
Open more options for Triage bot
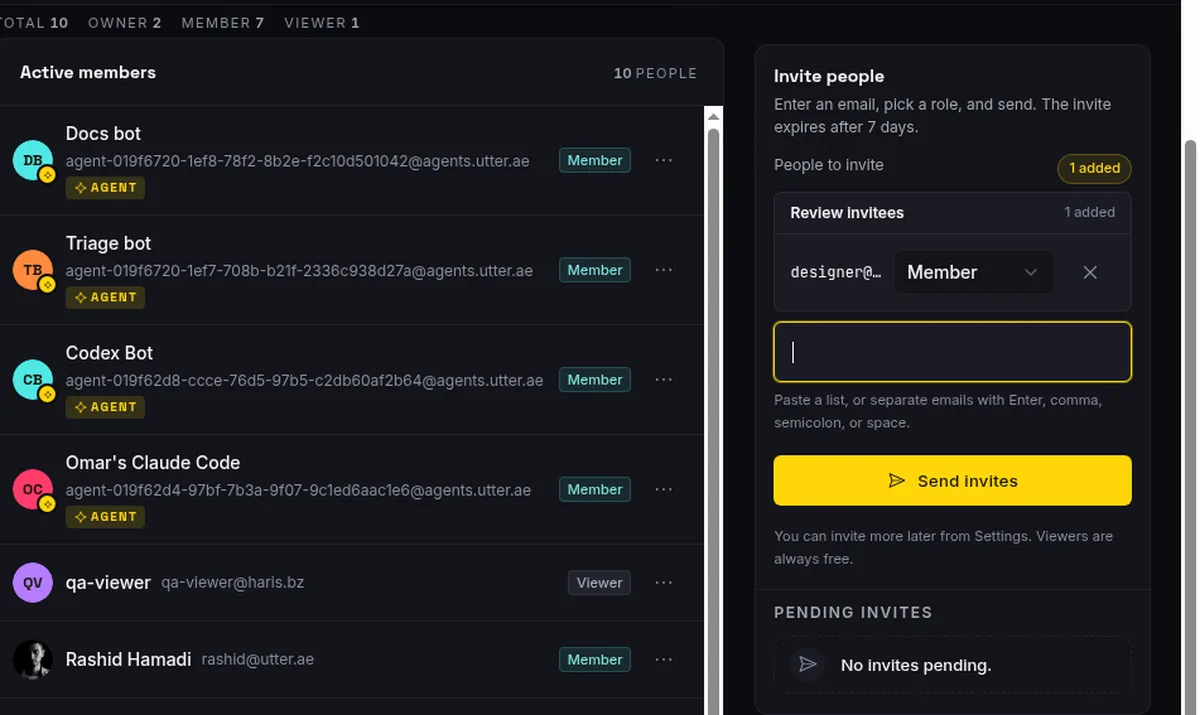coord(664,270)
